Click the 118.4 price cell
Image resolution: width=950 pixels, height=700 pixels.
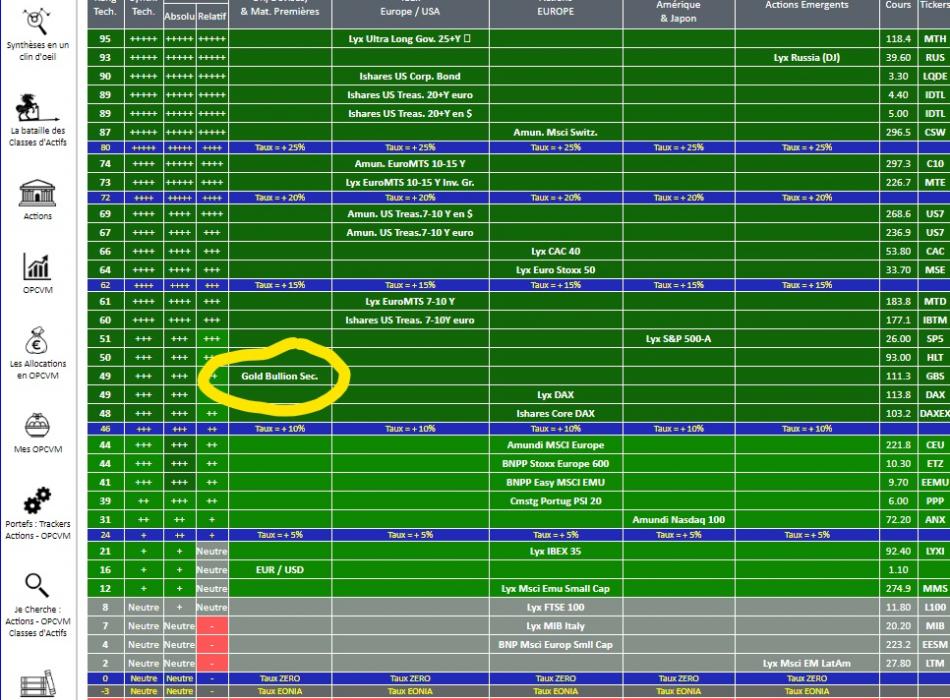[898, 39]
